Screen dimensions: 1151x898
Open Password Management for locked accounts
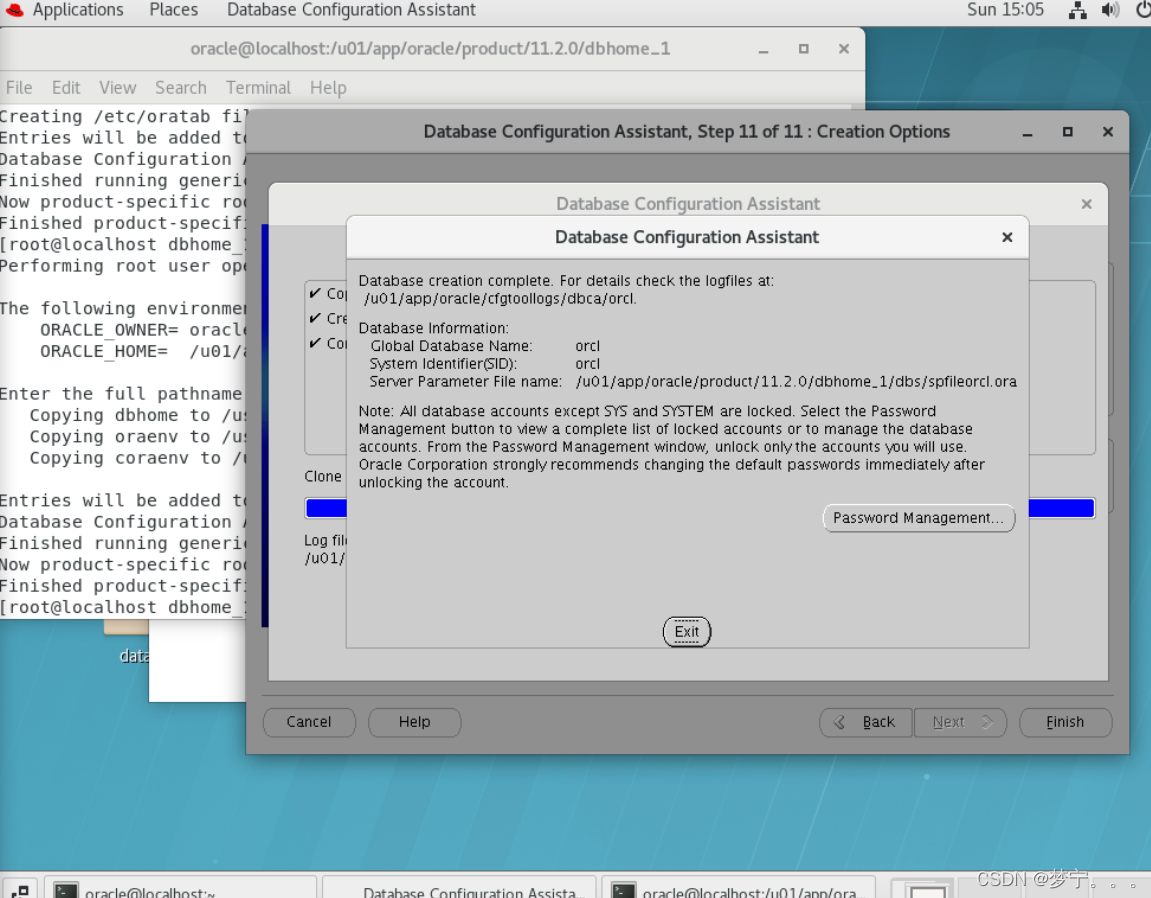click(917, 518)
